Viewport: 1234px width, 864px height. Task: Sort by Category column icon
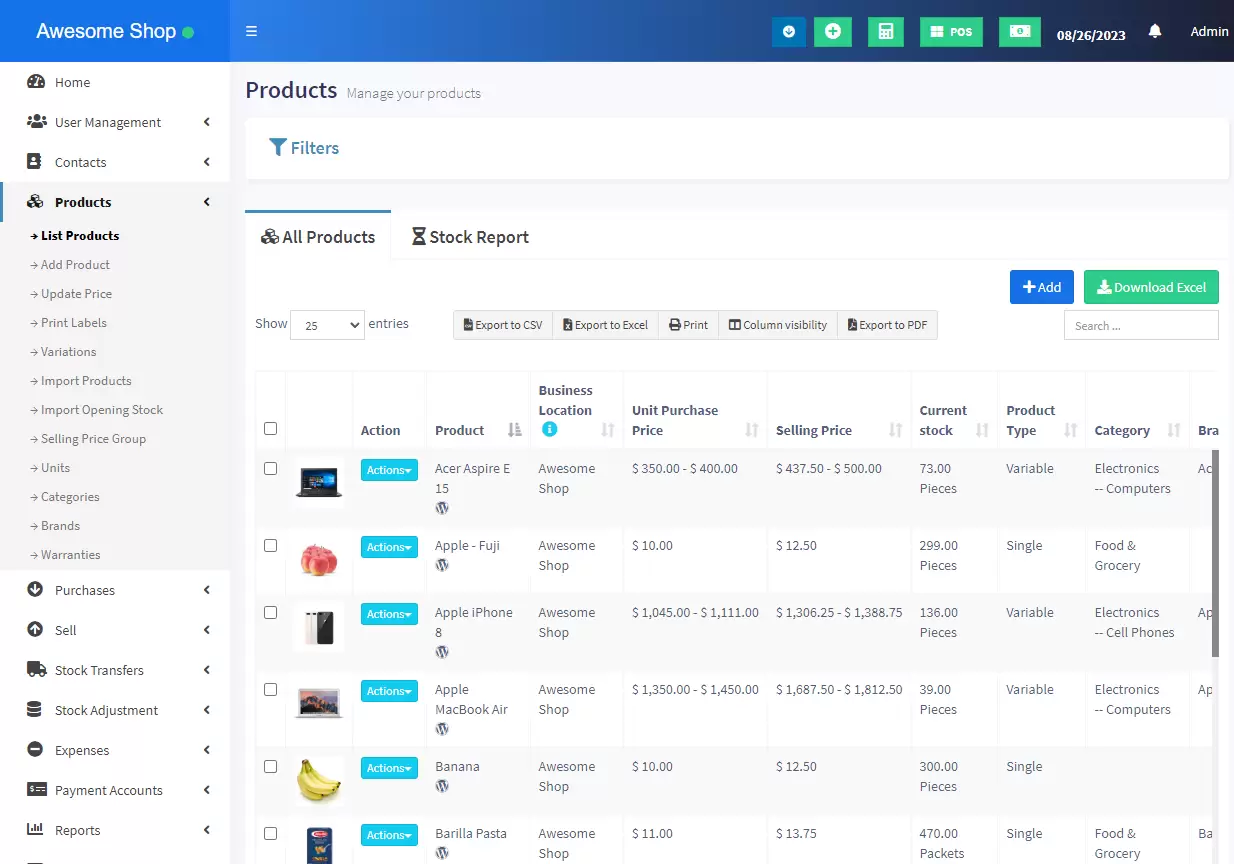1173,430
